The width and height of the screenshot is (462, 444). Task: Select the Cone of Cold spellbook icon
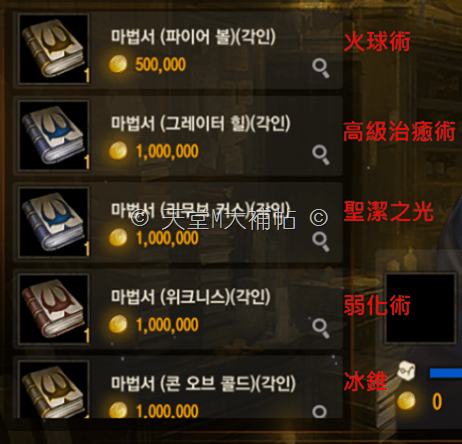click(53, 389)
